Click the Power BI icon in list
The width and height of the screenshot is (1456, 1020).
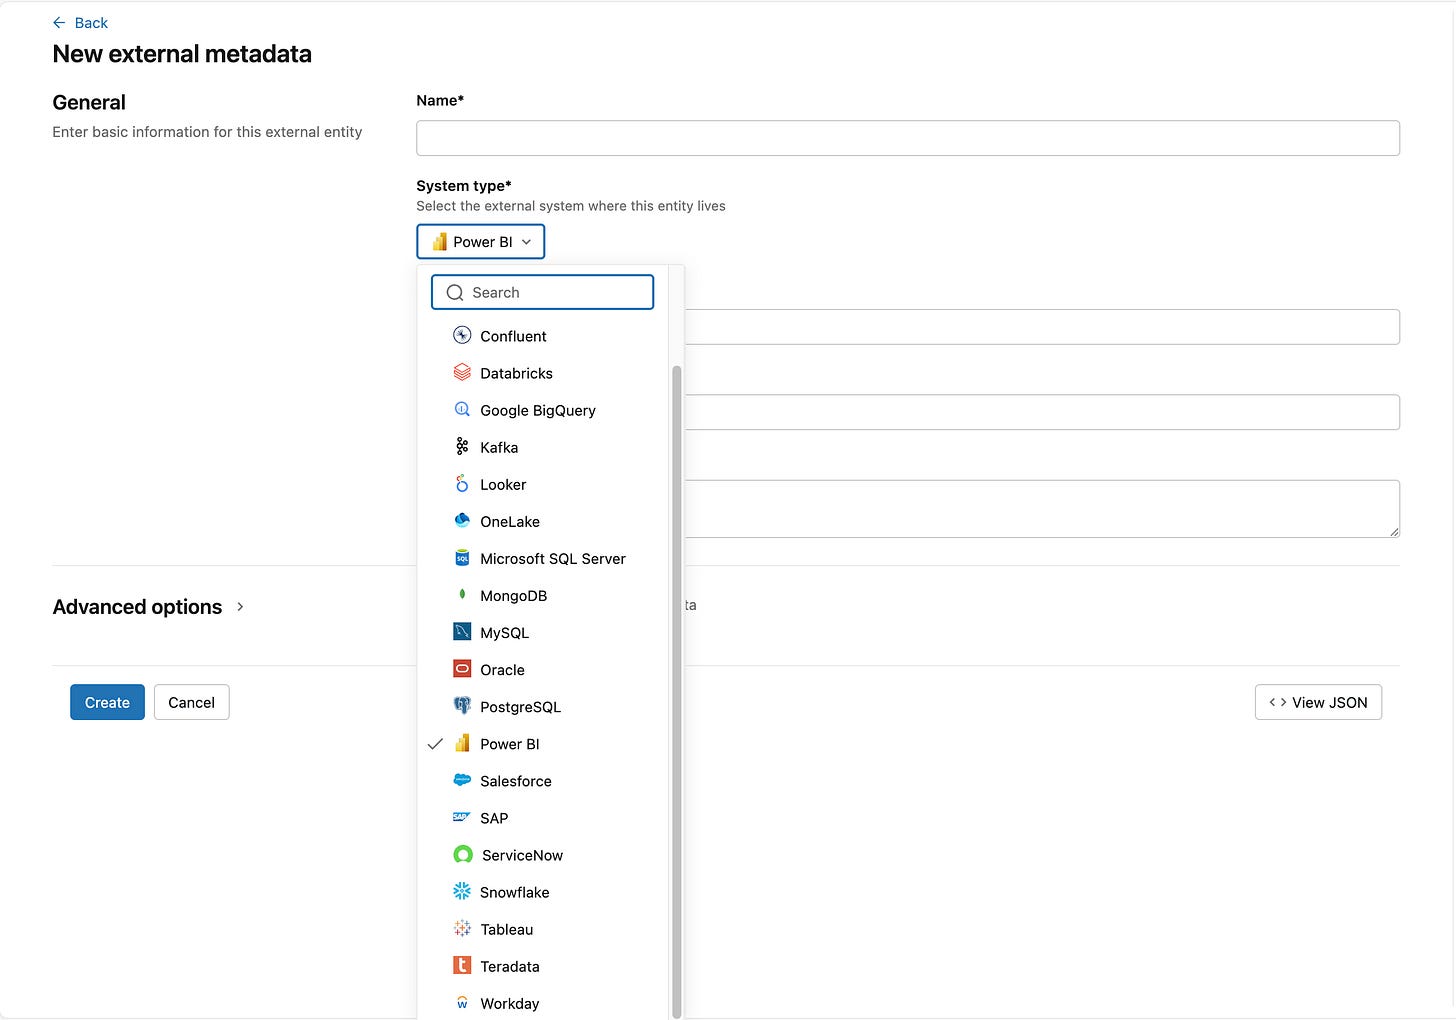[x=462, y=743]
